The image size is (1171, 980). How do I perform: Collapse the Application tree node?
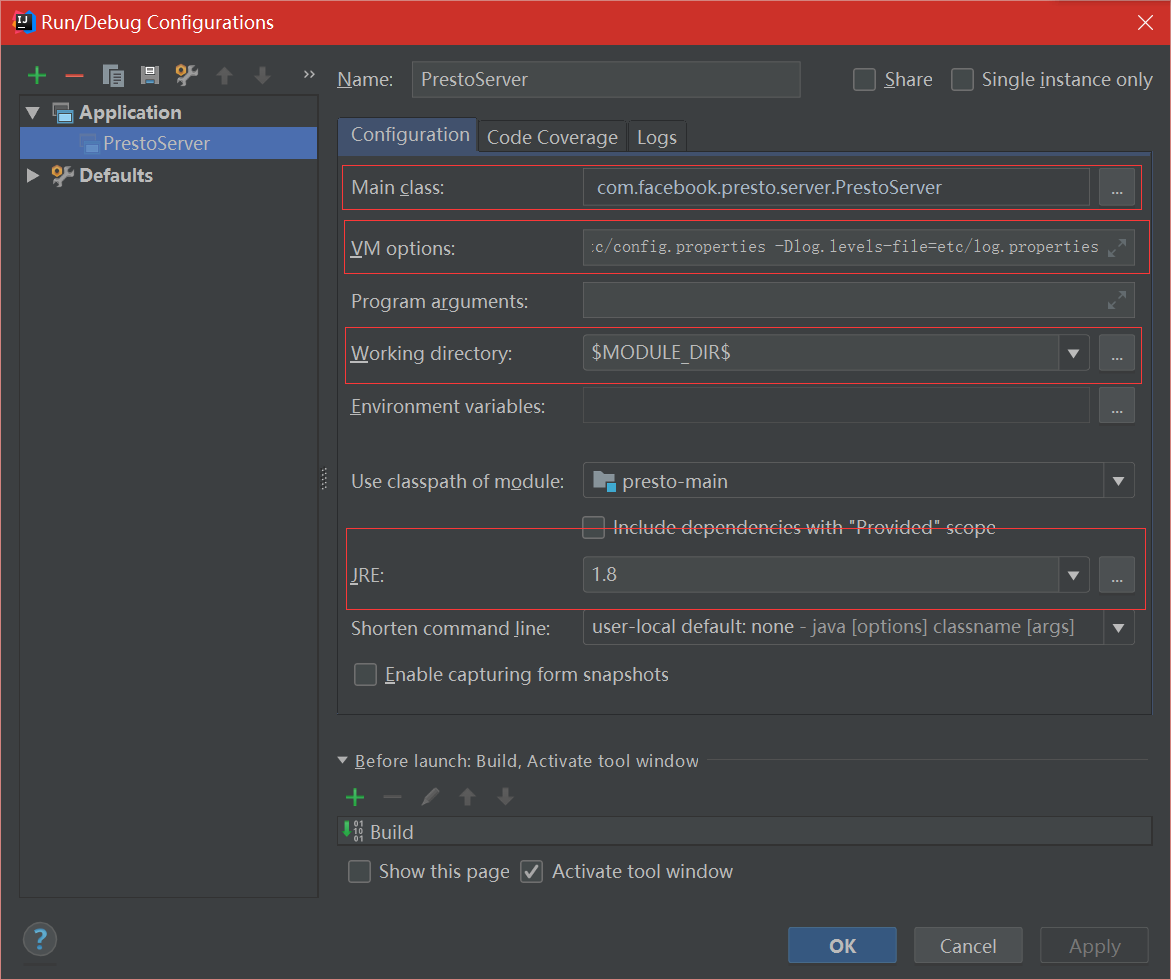(32, 113)
